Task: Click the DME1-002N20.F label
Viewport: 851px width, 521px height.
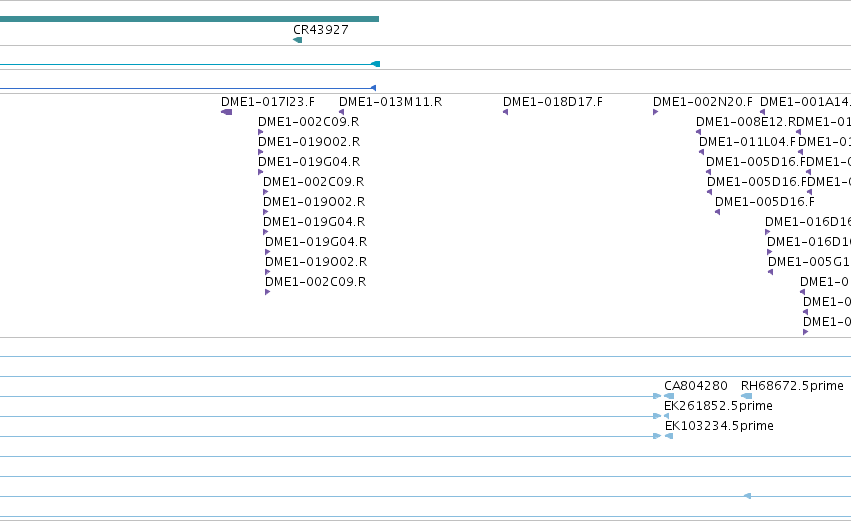Action: [x=702, y=102]
